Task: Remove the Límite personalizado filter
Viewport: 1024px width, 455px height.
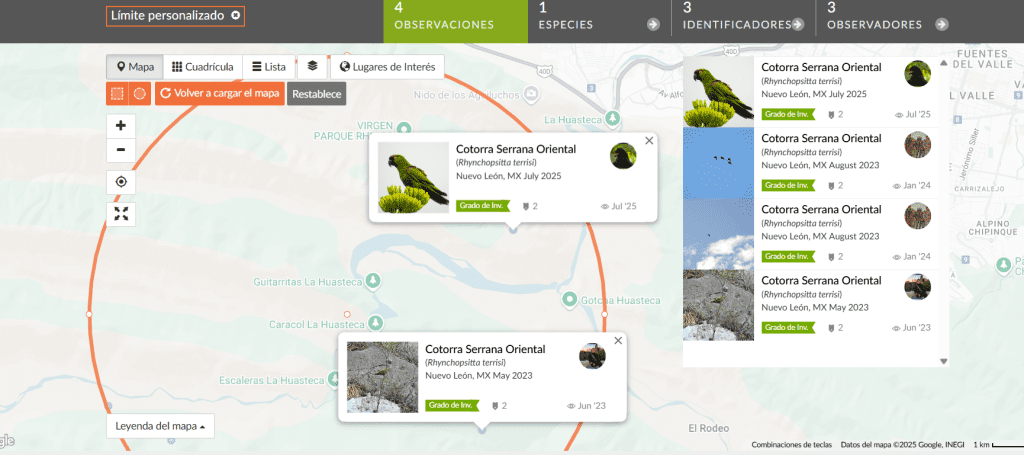Action: (x=235, y=16)
